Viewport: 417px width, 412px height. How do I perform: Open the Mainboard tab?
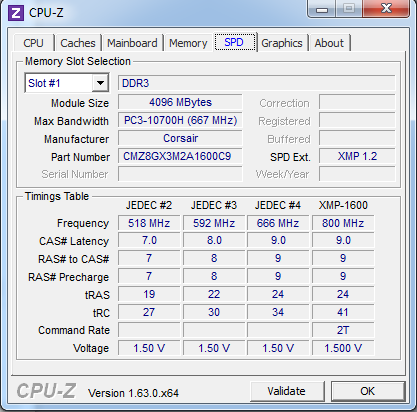[x=132, y=43]
